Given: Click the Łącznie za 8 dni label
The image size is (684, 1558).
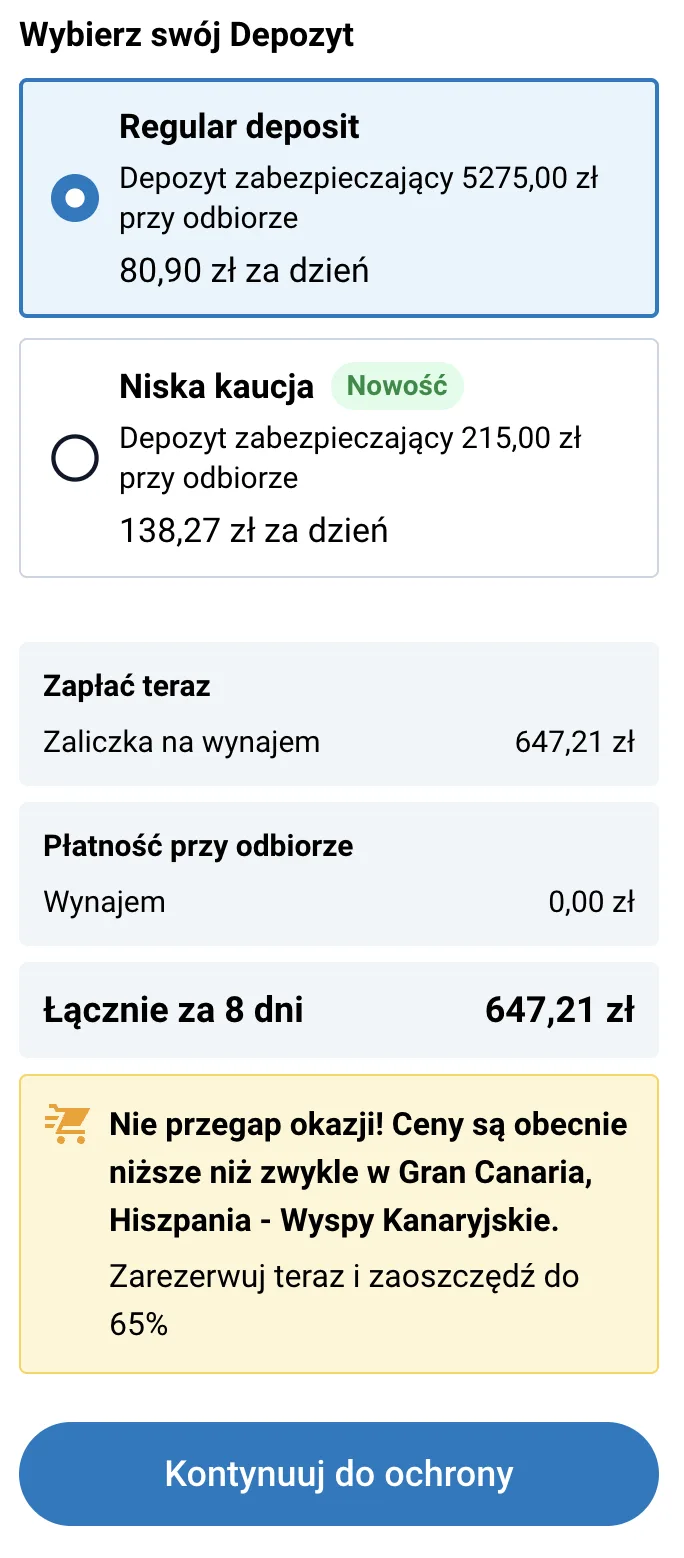Looking at the screenshot, I should point(173,1010).
